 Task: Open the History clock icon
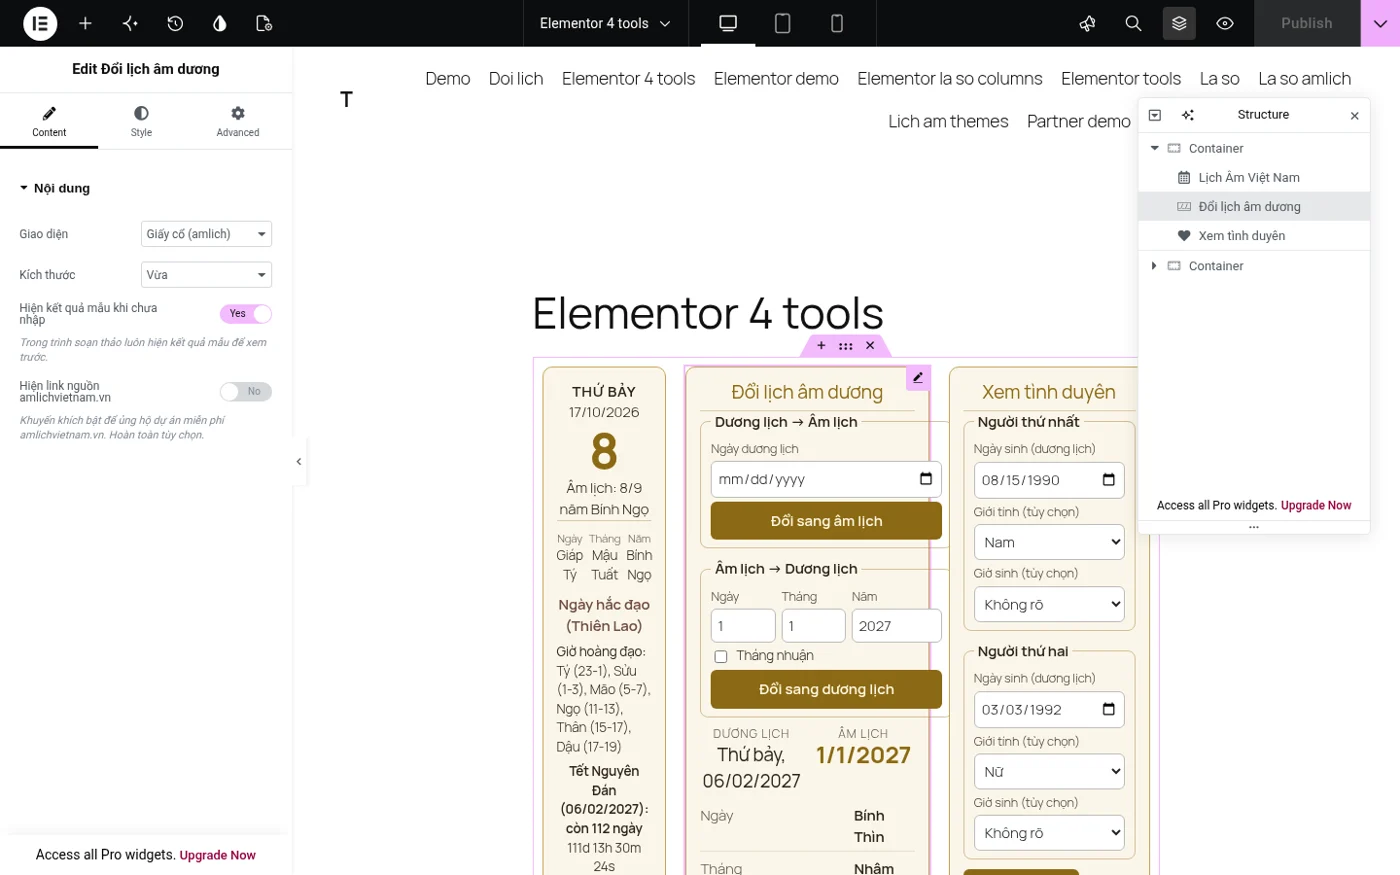click(175, 23)
